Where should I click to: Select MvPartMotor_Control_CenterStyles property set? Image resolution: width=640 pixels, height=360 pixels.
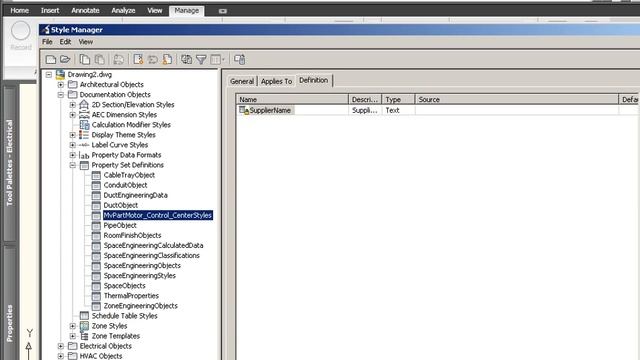[158, 216]
